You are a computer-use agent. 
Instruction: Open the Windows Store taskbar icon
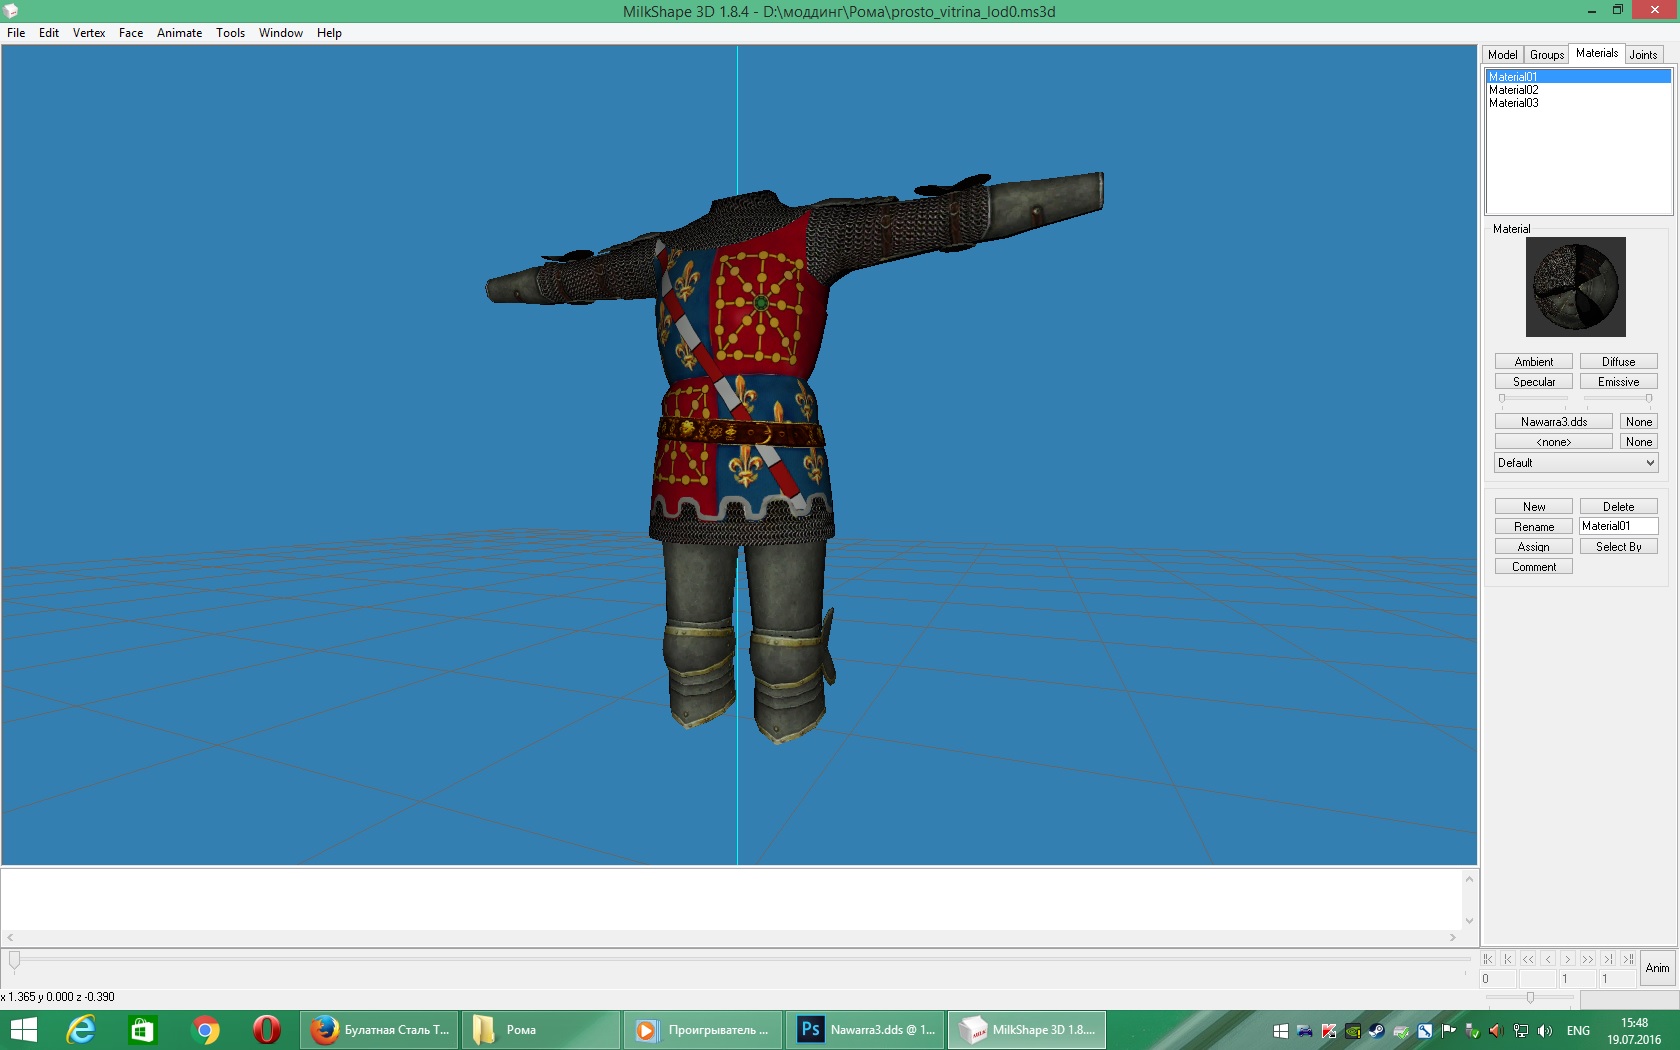(x=142, y=1030)
